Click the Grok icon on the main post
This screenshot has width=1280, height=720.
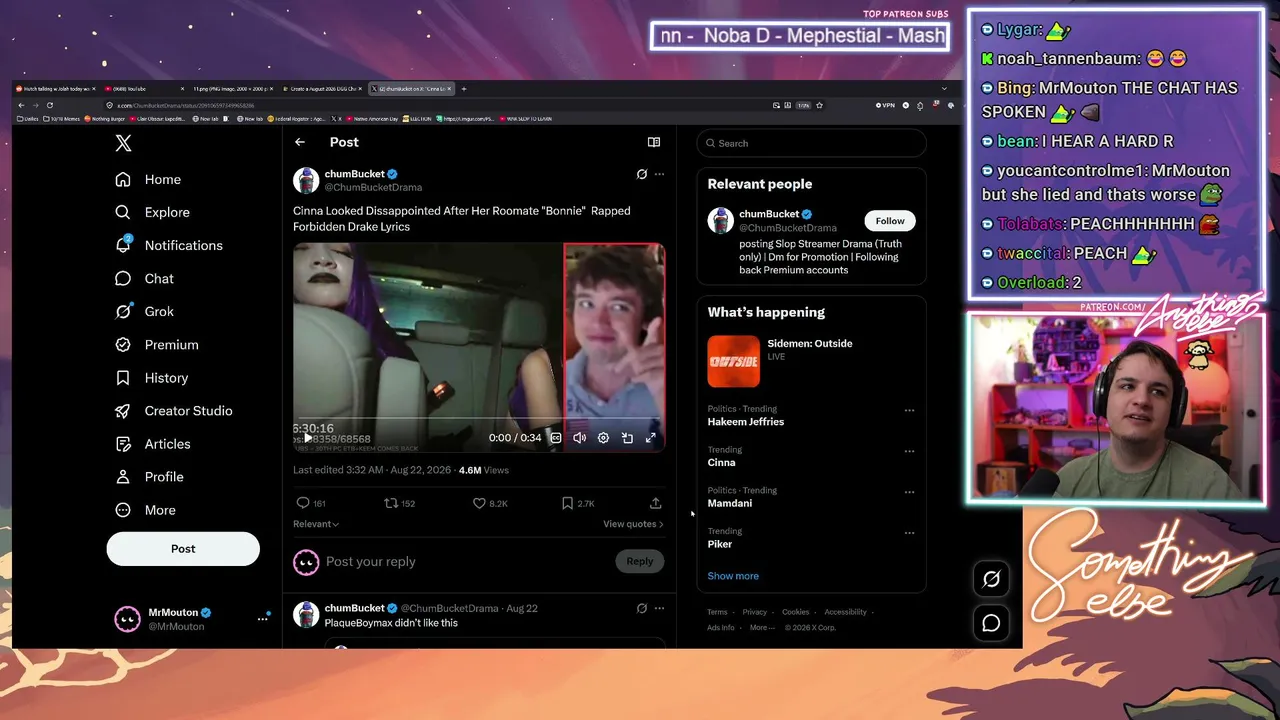click(642, 174)
